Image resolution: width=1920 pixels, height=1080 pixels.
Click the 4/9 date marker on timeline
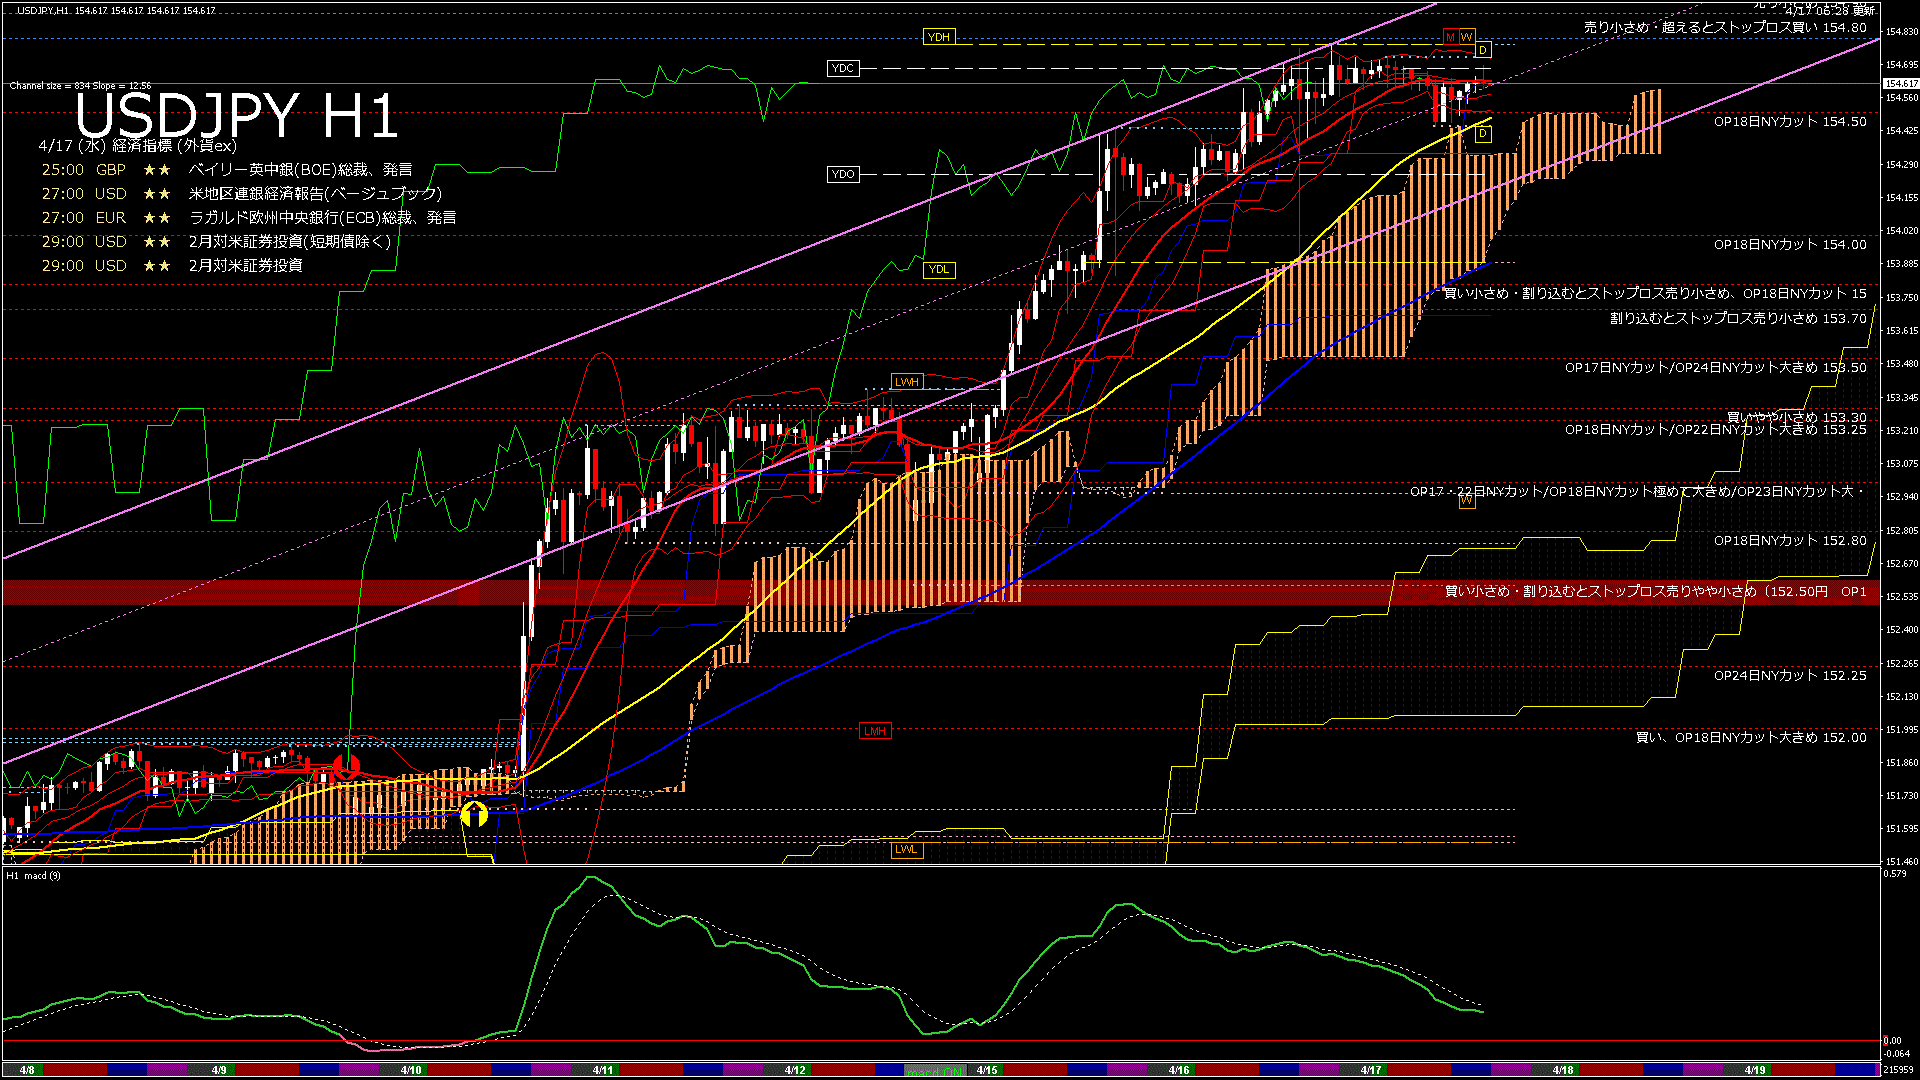pyautogui.click(x=219, y=1070)
